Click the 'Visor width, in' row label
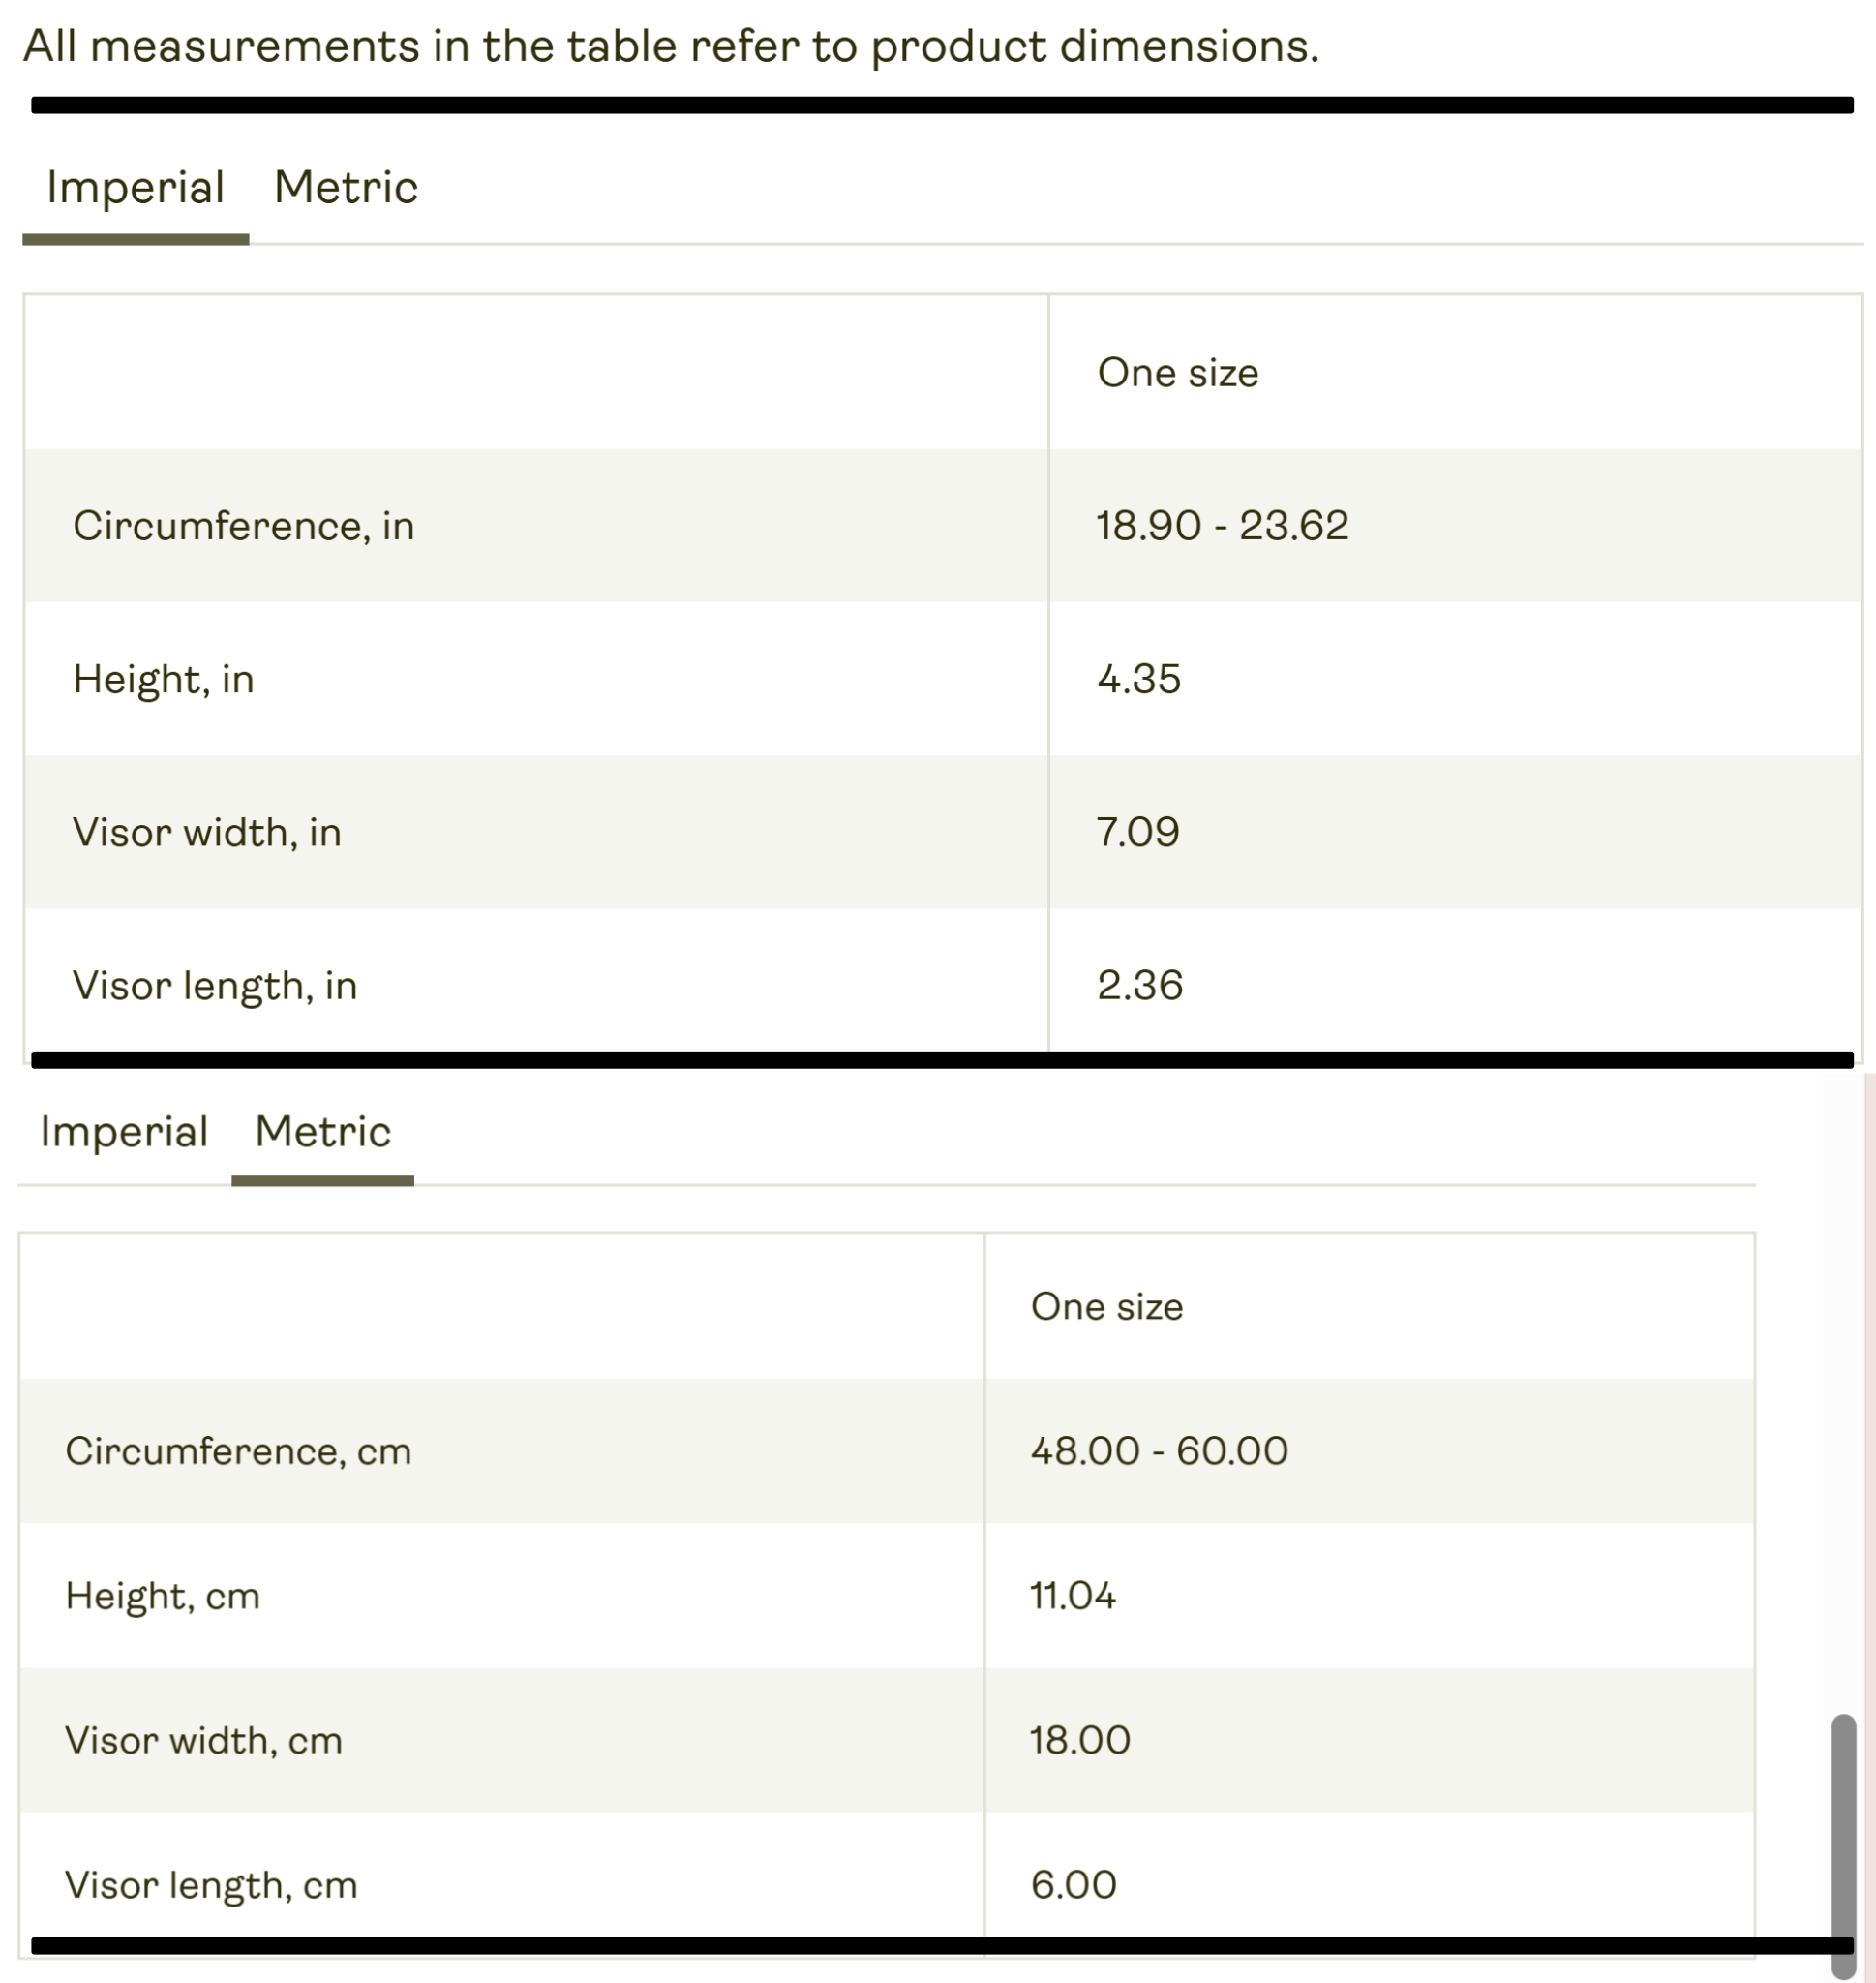The height and width of the screenshot is (1983, 1876). 207,833
